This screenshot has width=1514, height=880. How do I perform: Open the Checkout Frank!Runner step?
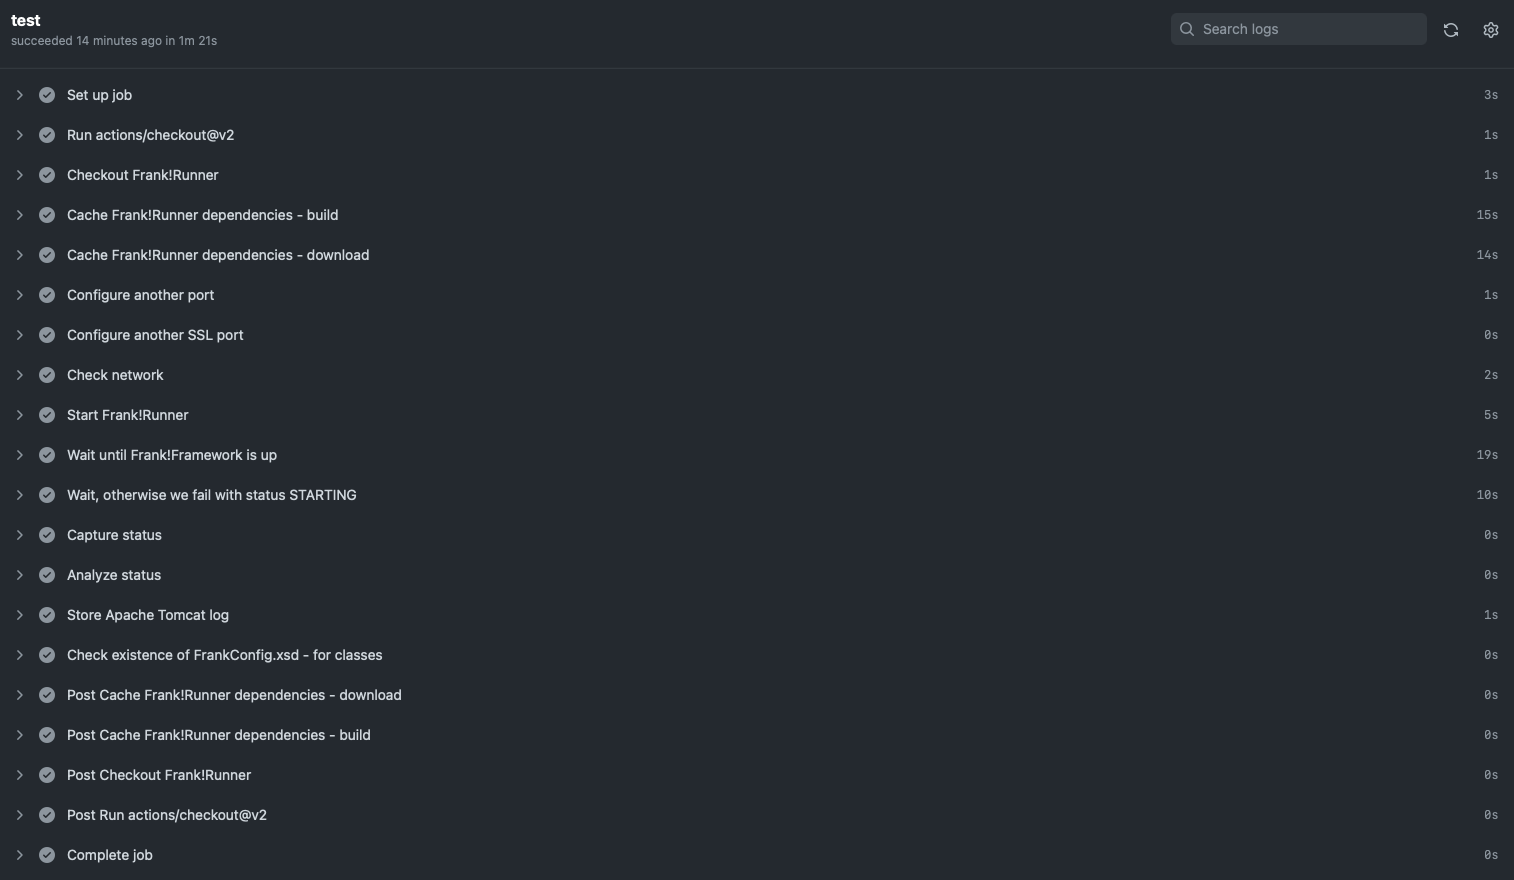coord(142,175)
